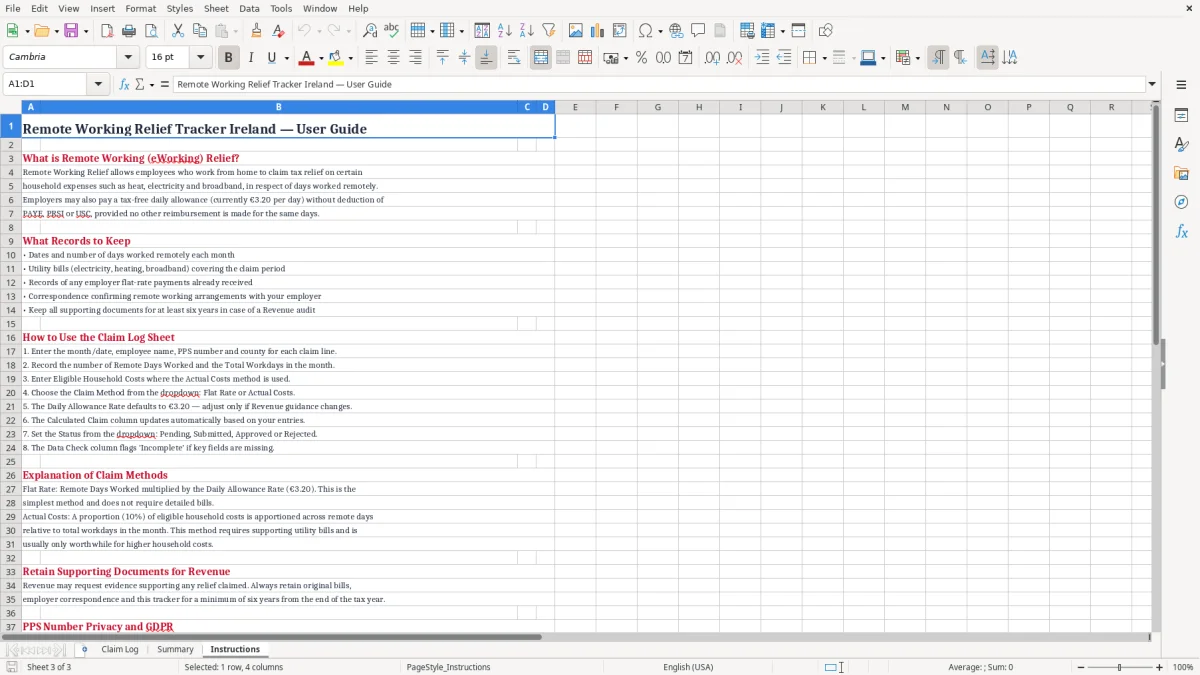
Task: Open the Conditional Formatting dropdown
Action: pyautogui.click(x=917, y=58)
